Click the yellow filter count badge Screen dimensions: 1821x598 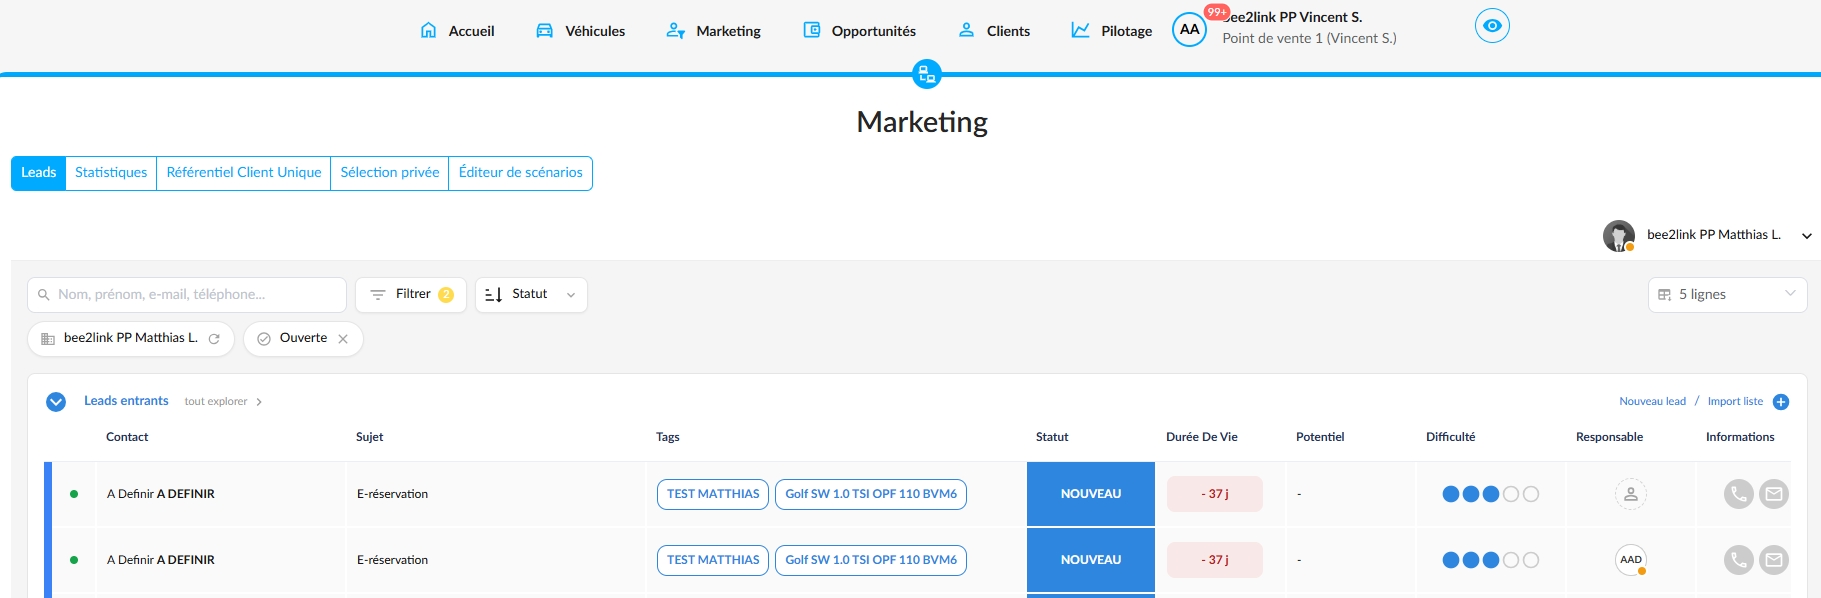click(446, 295)
